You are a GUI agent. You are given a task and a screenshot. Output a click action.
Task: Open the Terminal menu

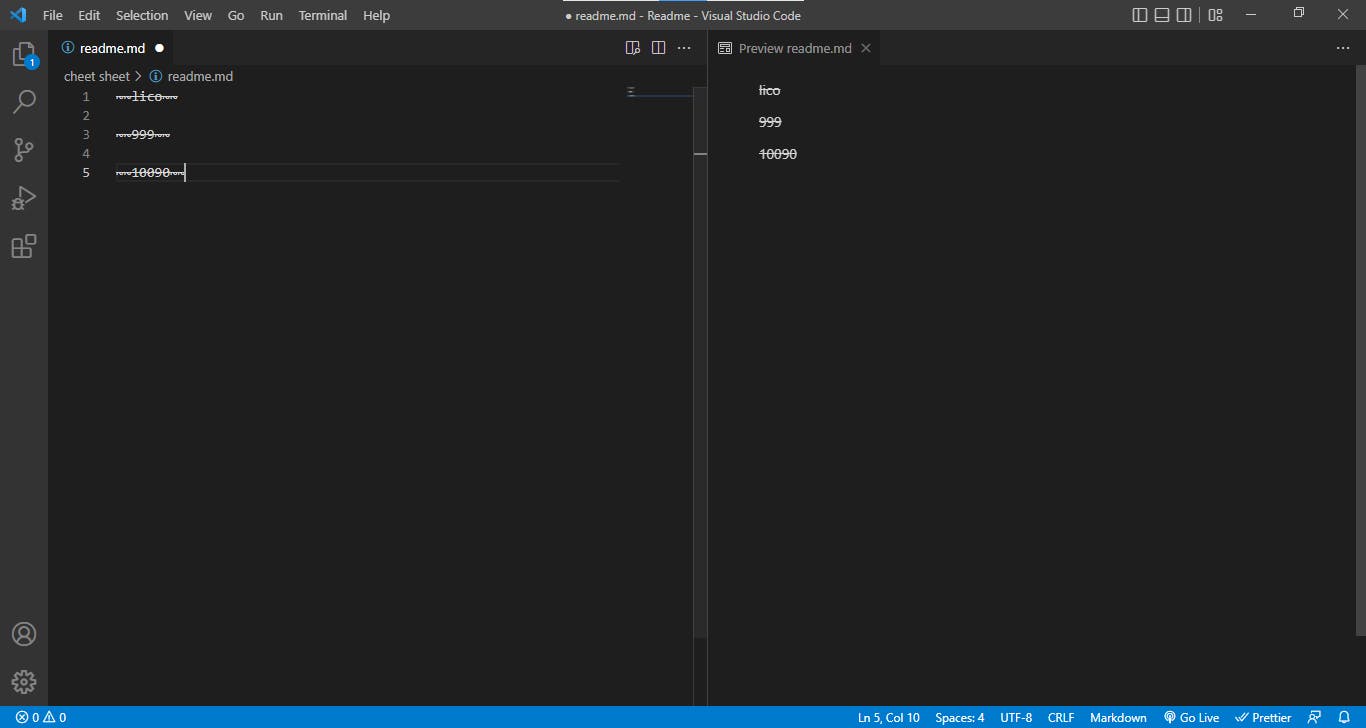(x=323, y=15)
